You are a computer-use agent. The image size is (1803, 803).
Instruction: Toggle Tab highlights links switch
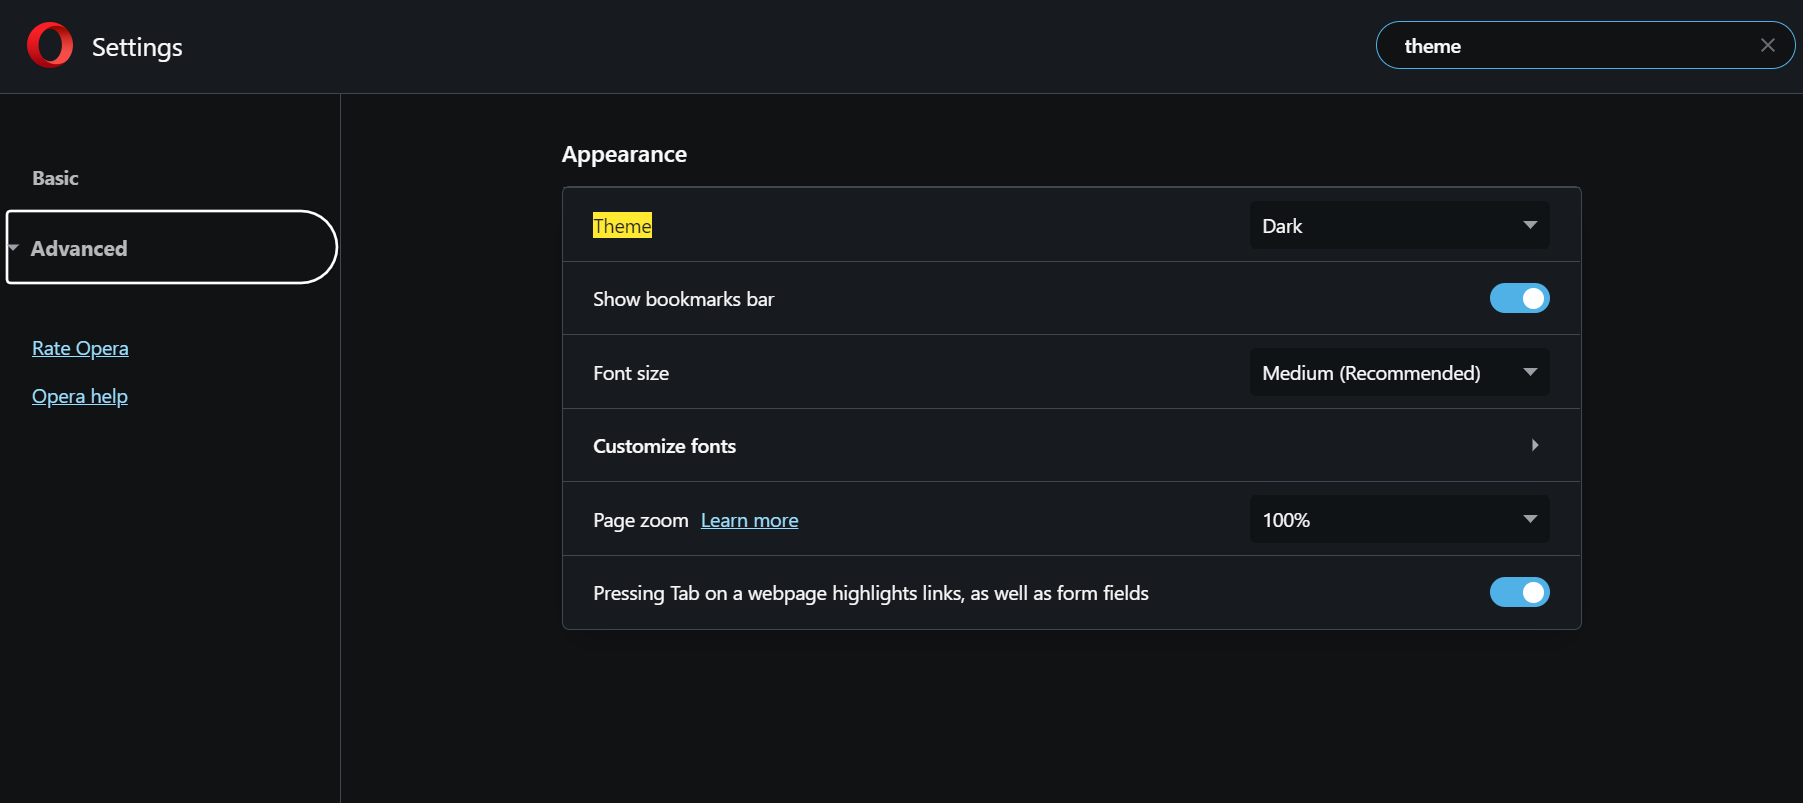[1519, 592]
